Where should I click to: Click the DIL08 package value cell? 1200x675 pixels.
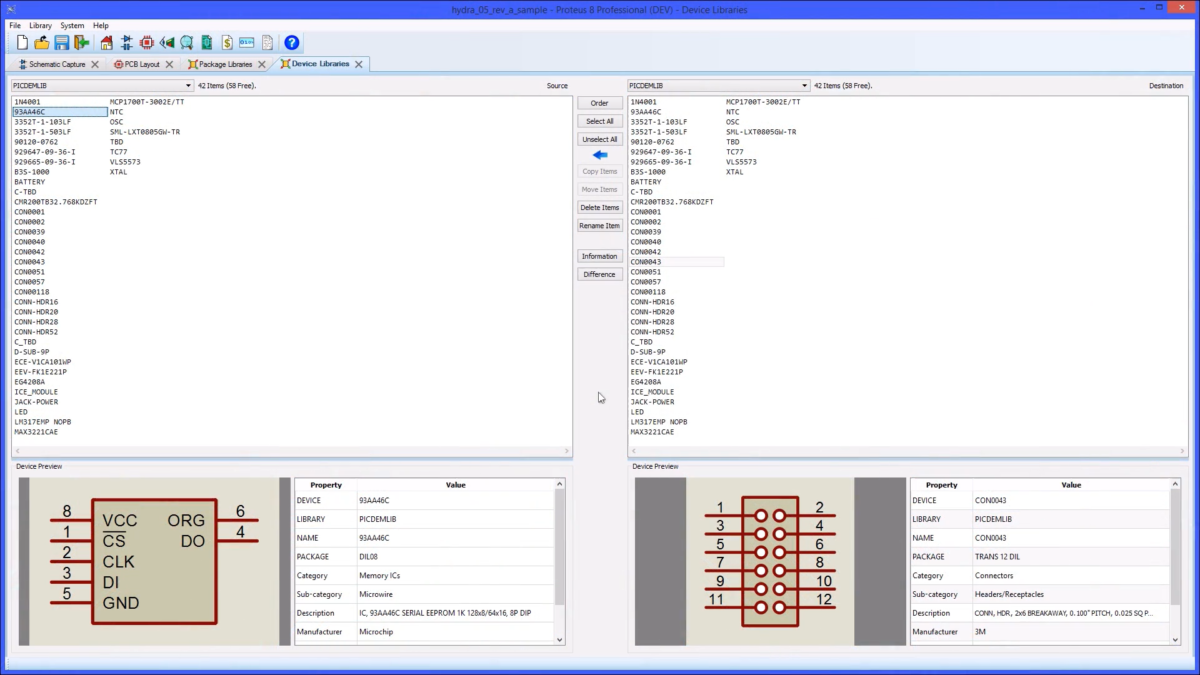pos(455,557)
